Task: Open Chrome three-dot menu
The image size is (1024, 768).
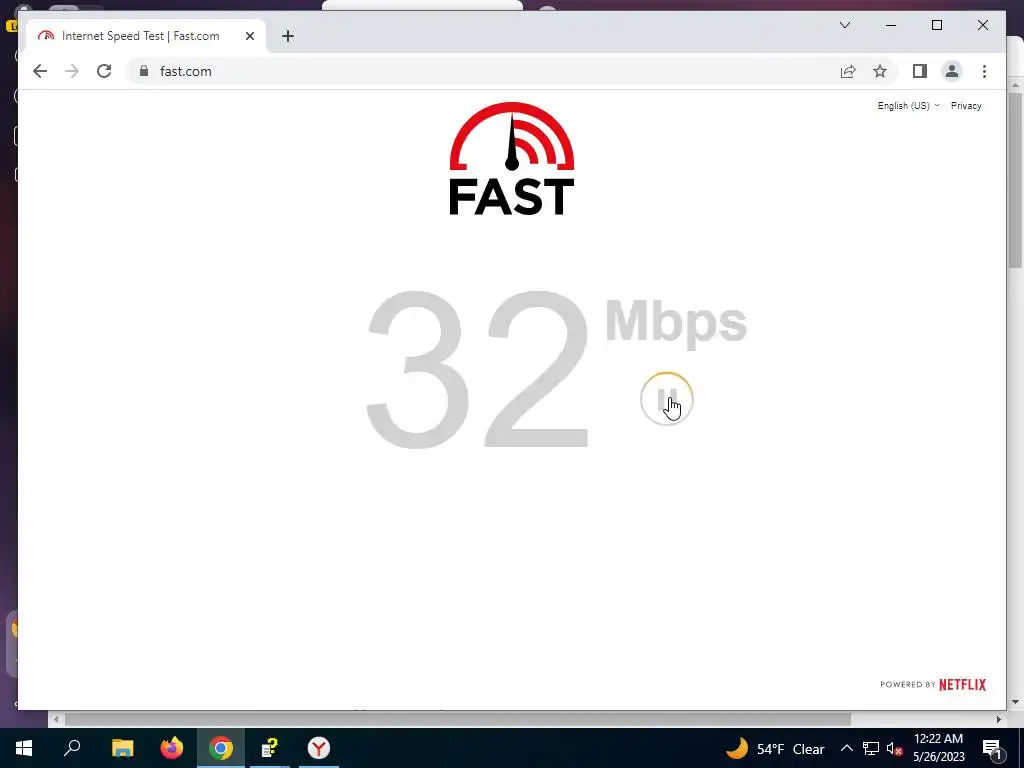Action: [984, 71]
